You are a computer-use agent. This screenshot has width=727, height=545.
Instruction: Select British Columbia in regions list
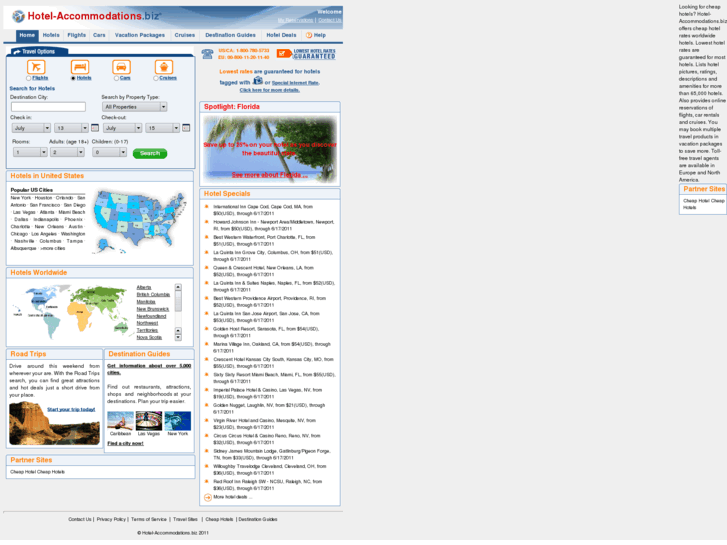(153, 295)
